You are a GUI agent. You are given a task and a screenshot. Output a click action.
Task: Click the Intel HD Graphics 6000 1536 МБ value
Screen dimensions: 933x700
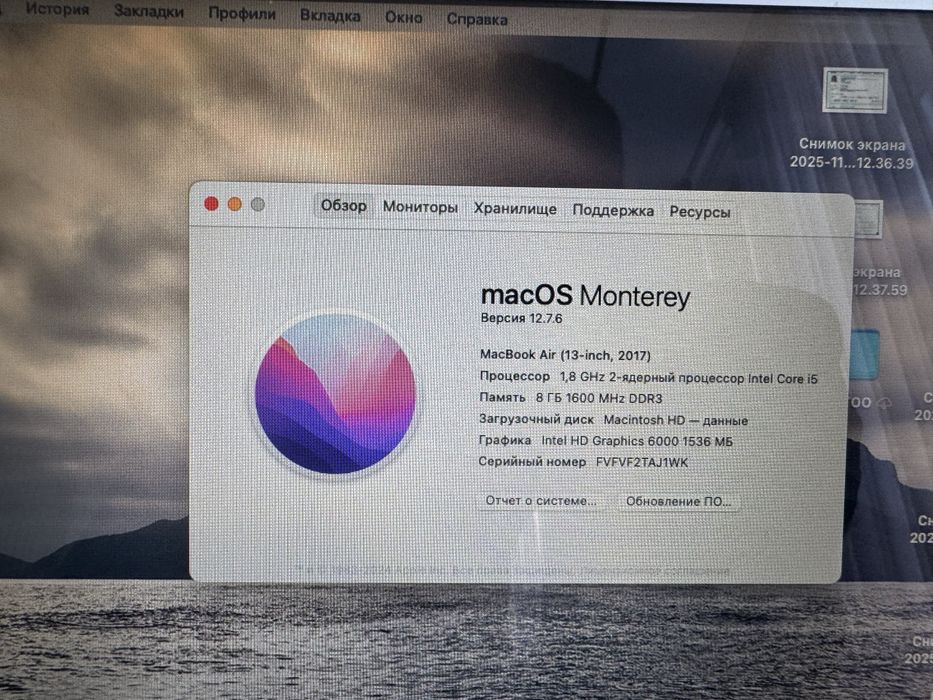637,441
